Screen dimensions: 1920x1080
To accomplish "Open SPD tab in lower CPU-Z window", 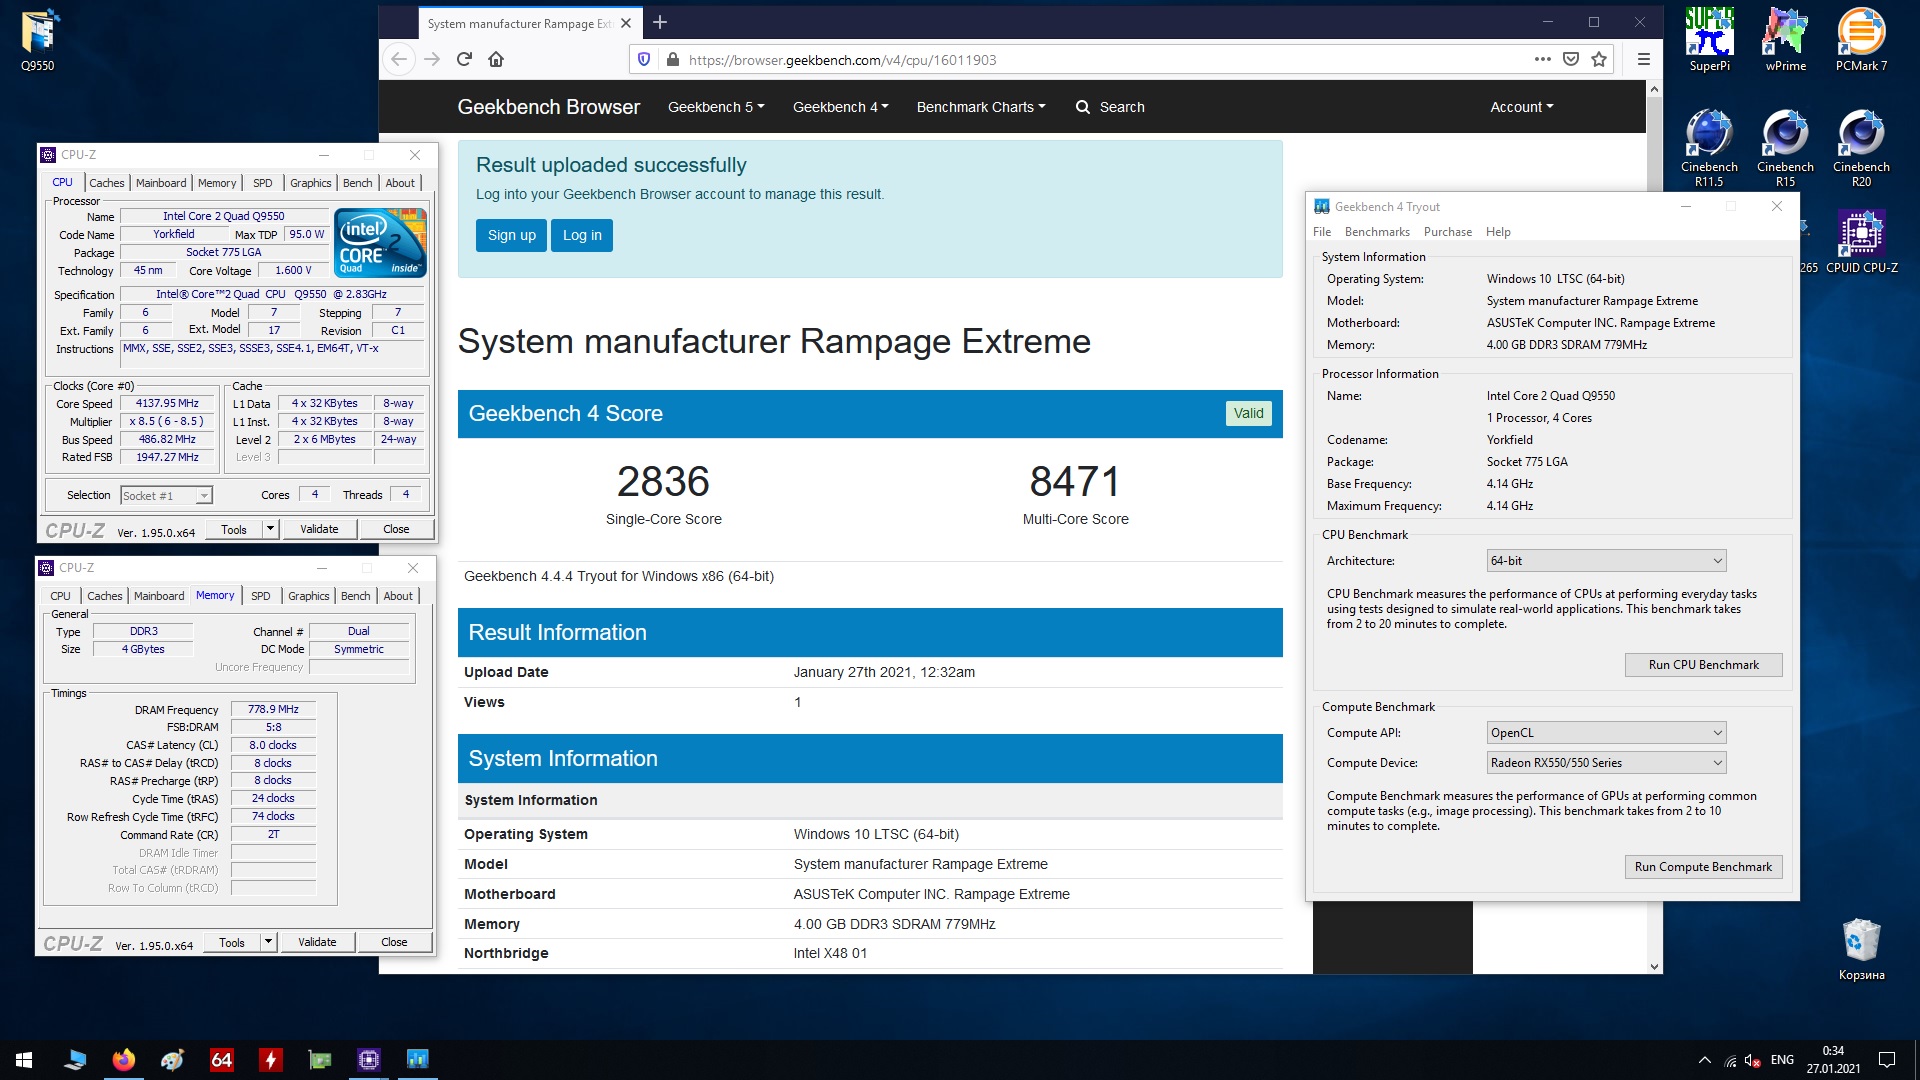I will [261, 596].
